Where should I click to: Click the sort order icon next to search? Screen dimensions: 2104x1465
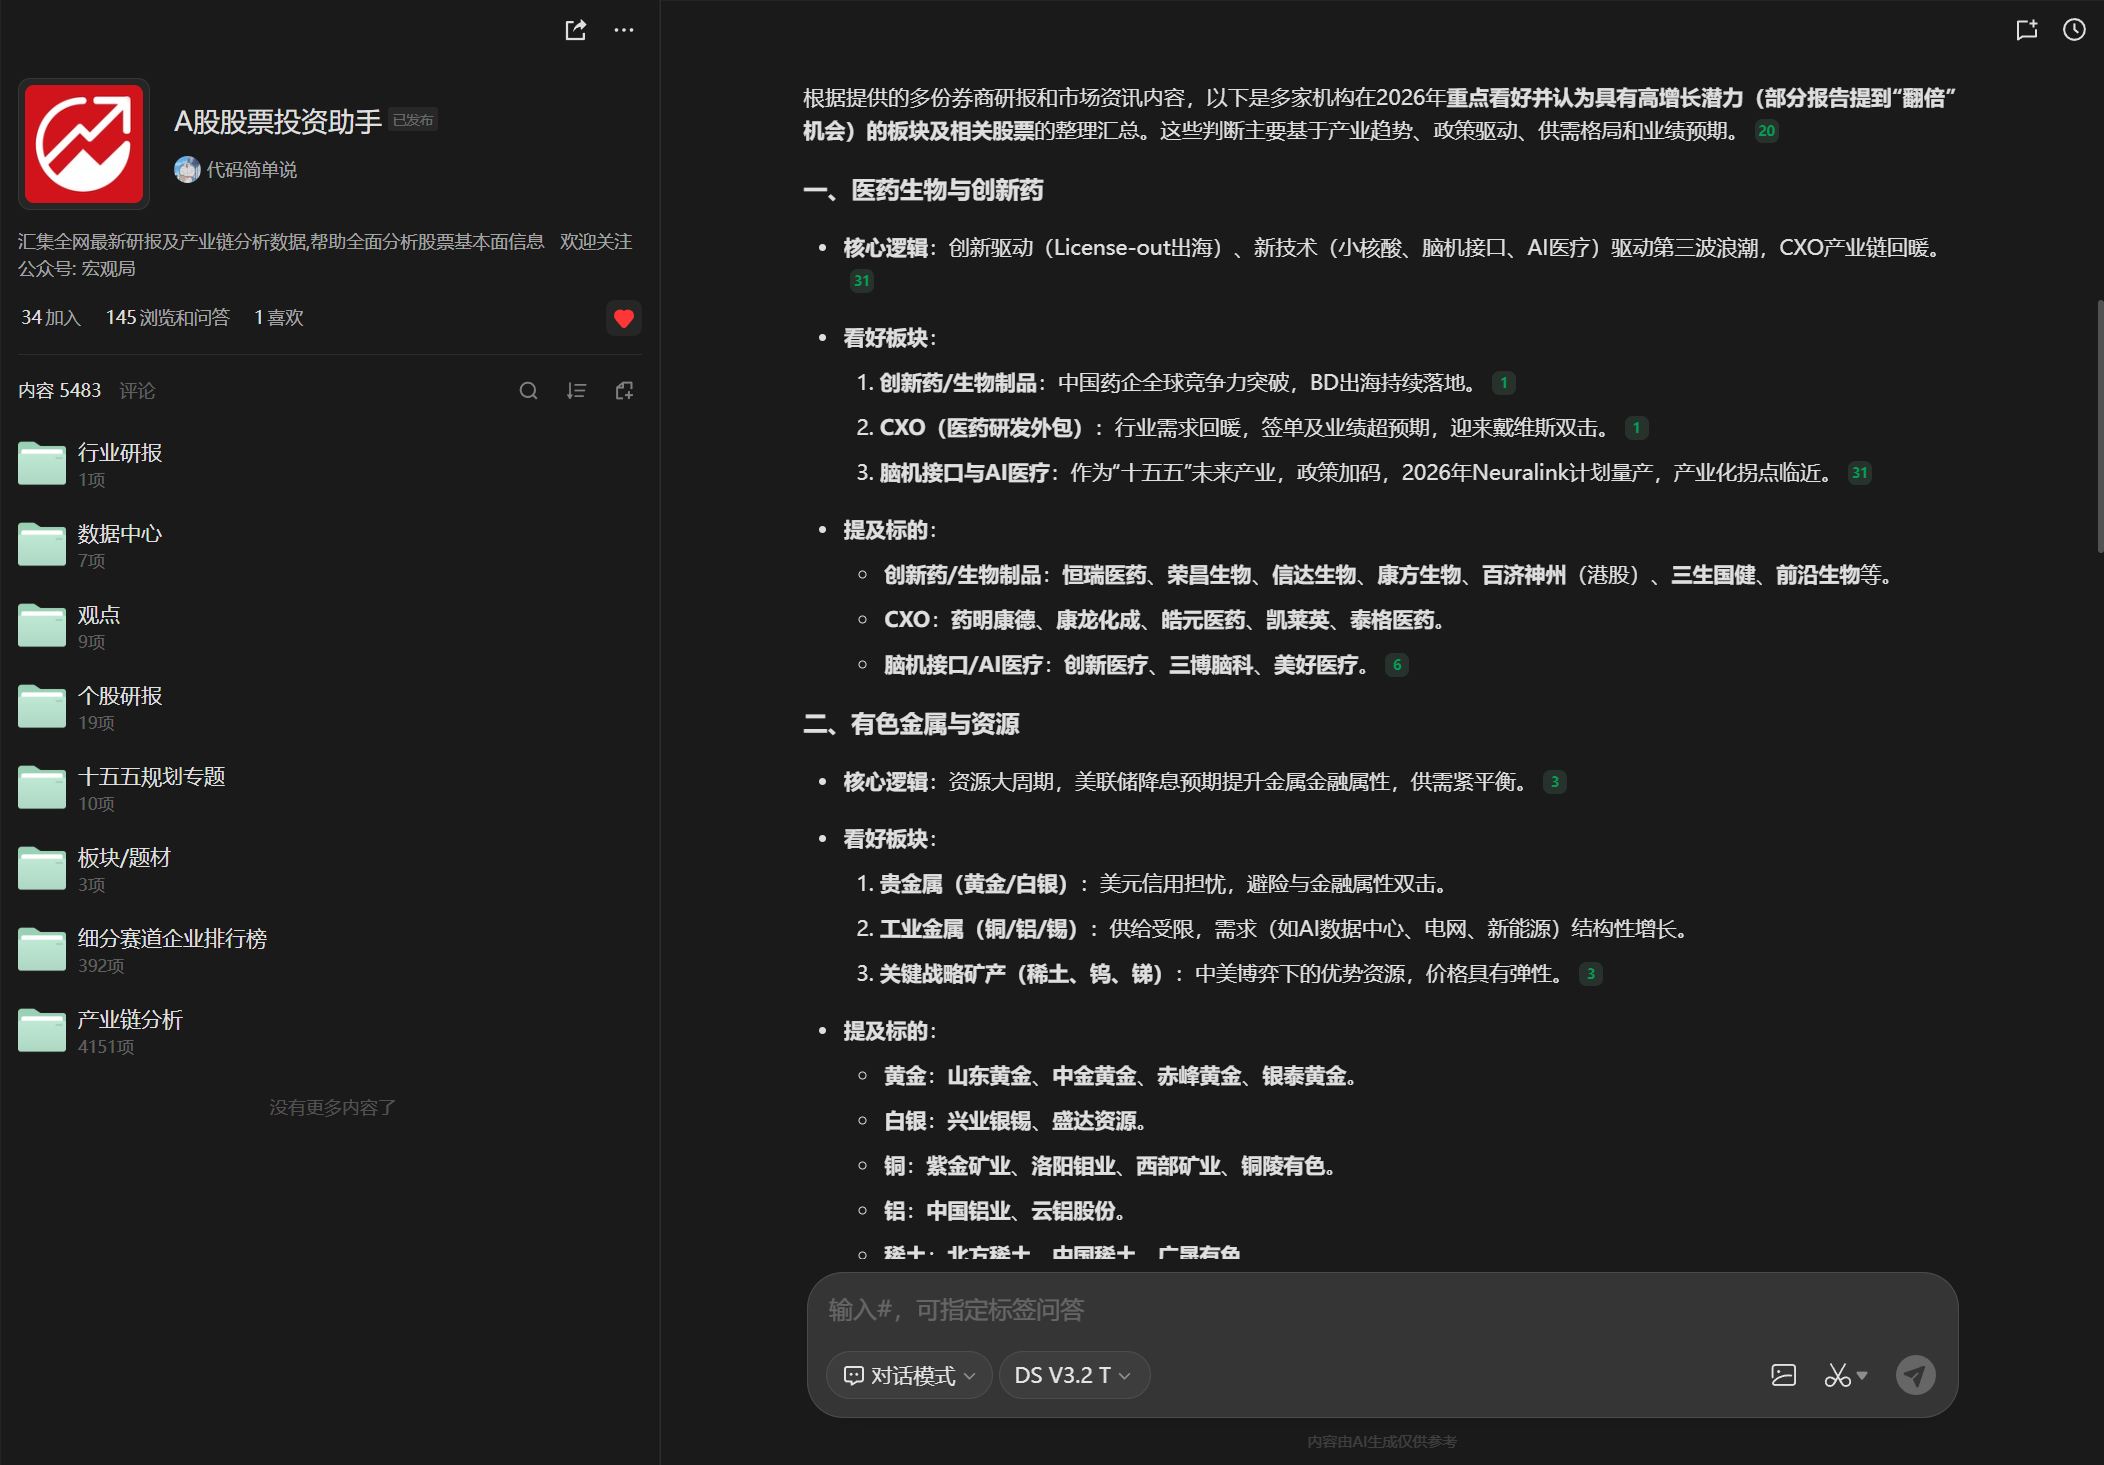(576, 390)
